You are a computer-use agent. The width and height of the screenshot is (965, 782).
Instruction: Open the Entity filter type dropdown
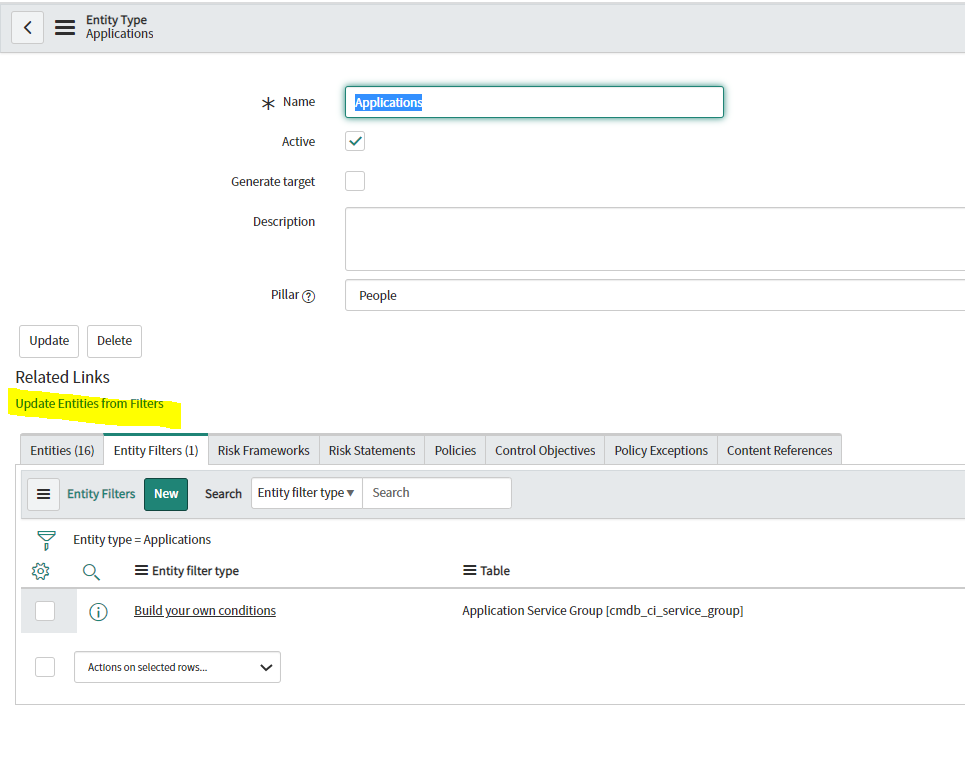click(x=306, y=492)
